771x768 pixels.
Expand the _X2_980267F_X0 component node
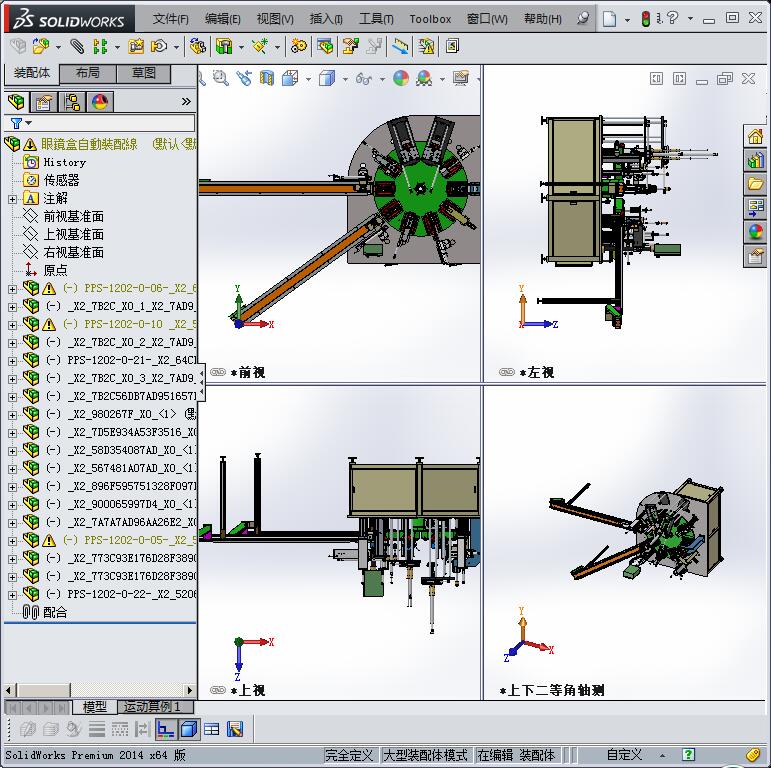[x=12, y=415]
